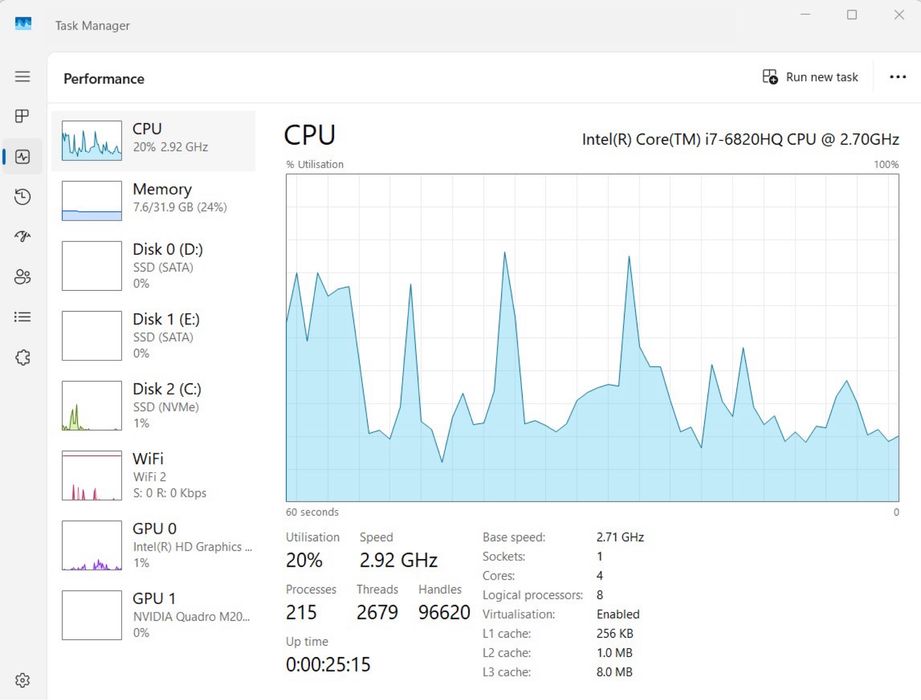Viewport: 921px width, 700px height.
Task: Click the 0:00:25:15 up time value
Action: [x=328, y=665]
